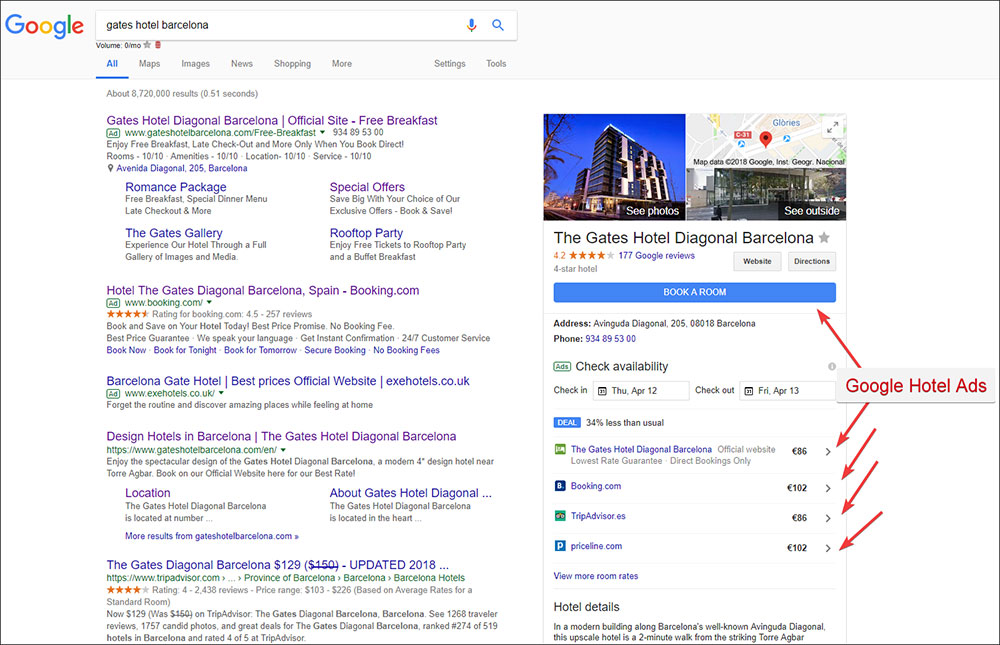Click the magnifying glass search icon
Screen dimensions: 1000x645
coord(498,25)
